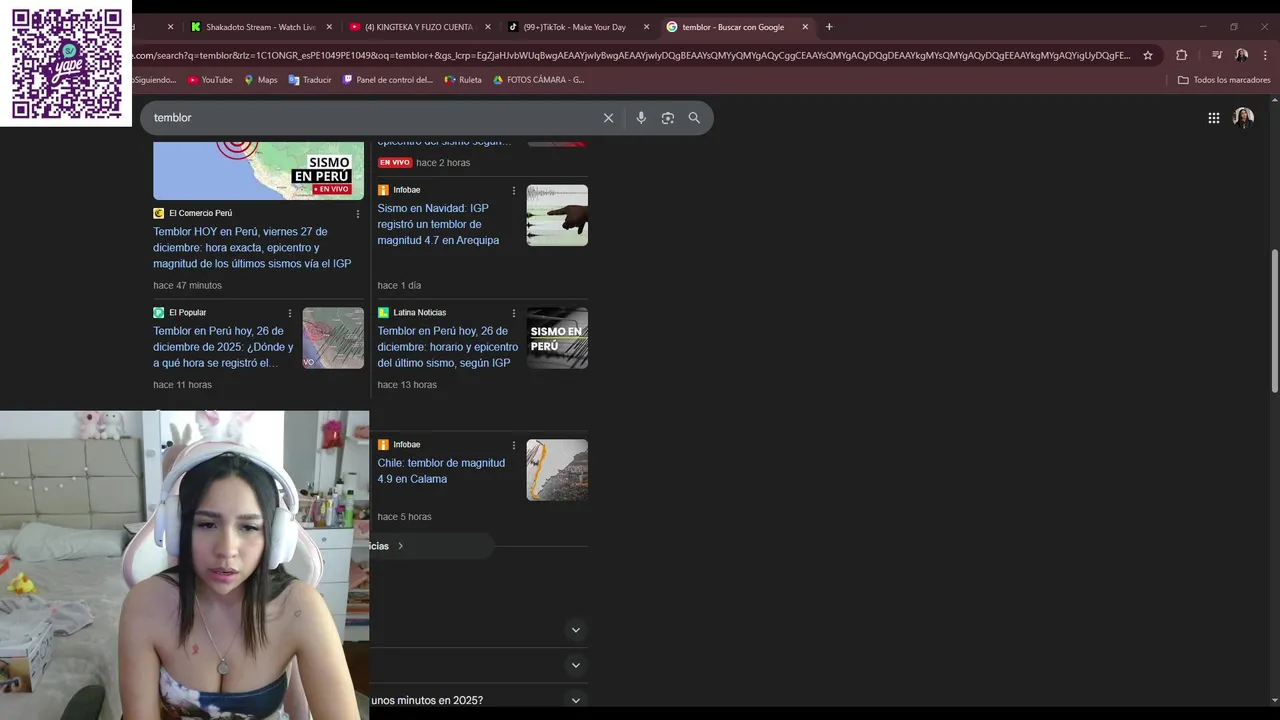Viewport: 1280px width, 720px height.
Task: Open the Traducir bookmark
Action: click(x=310, y=80)
